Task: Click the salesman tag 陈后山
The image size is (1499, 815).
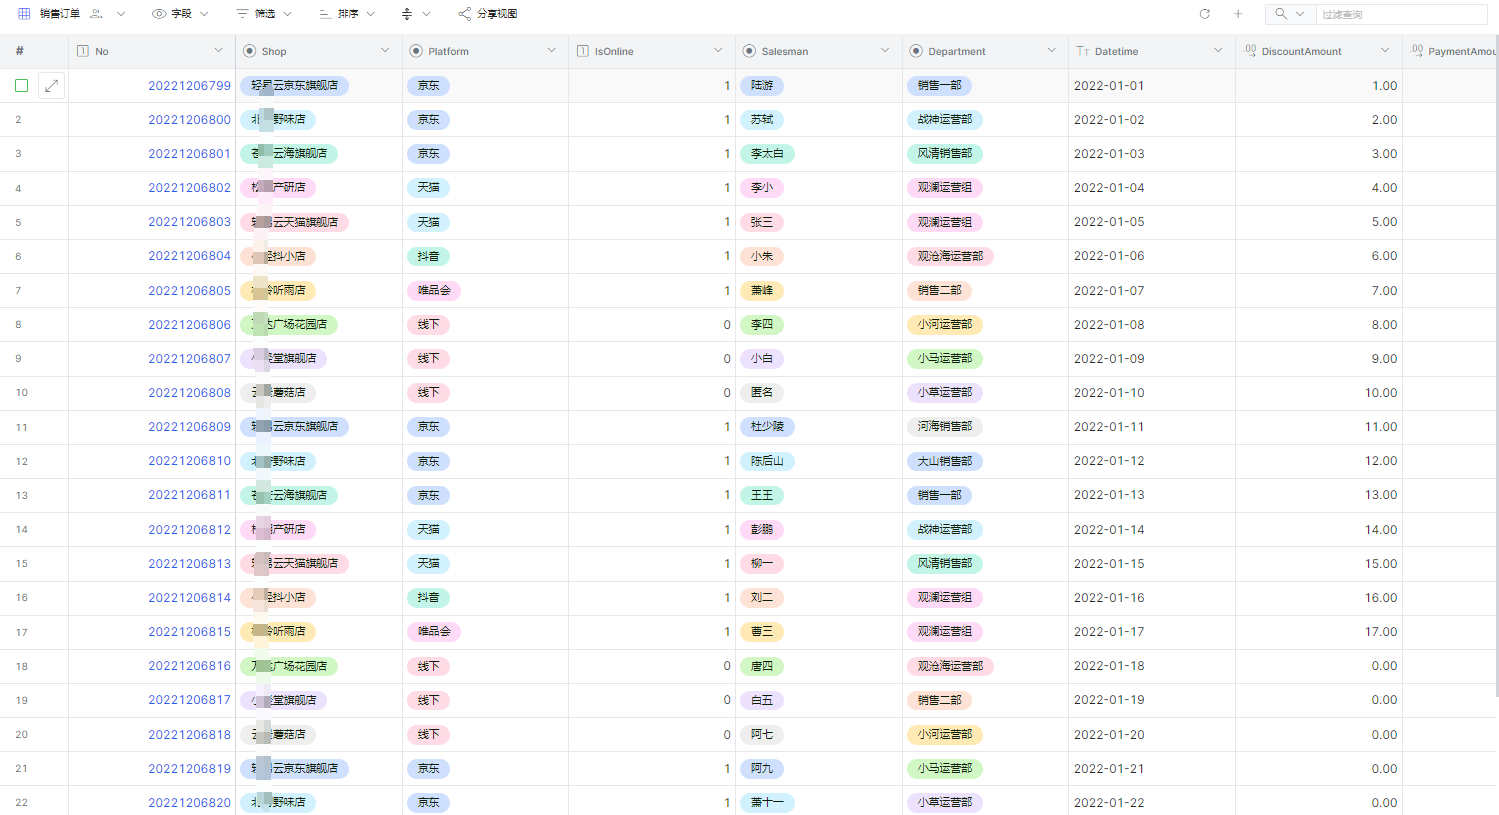Action: (767, 462)
